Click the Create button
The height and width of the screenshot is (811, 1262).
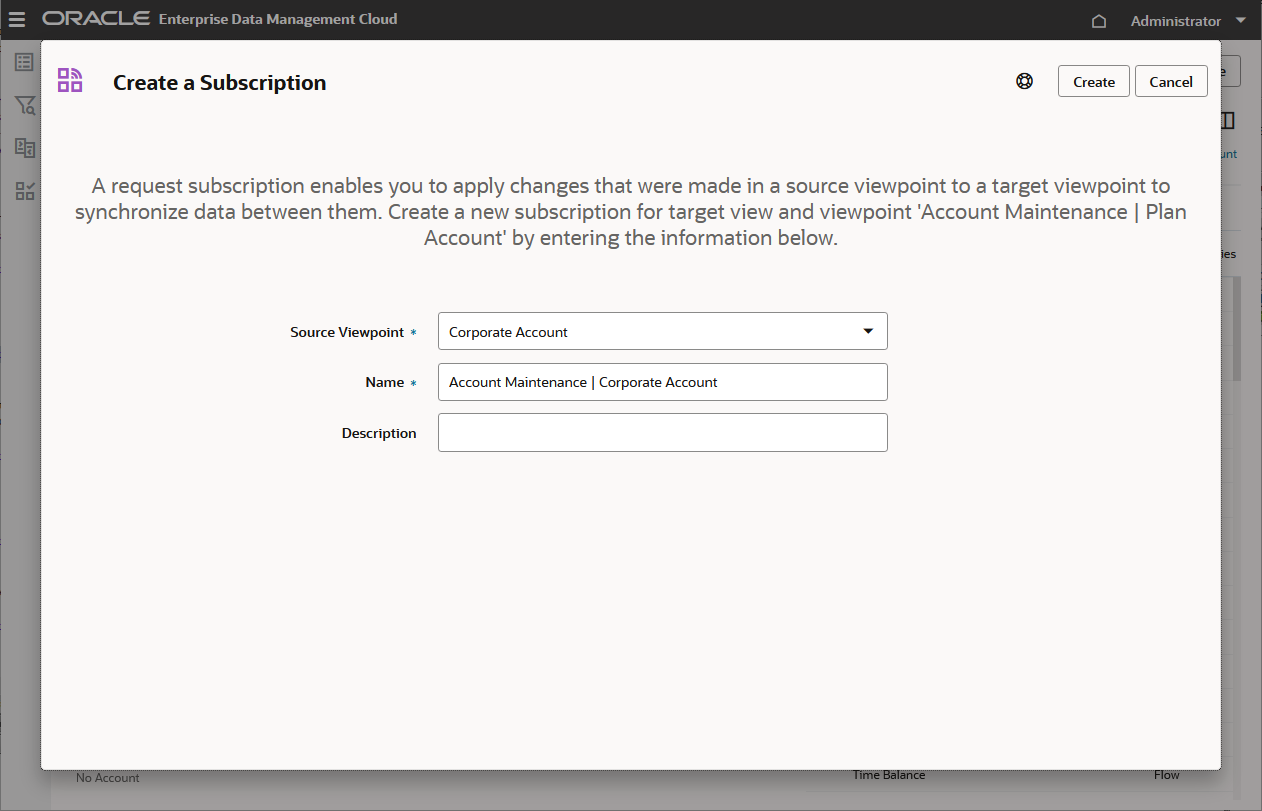[x=1094, y=82]
